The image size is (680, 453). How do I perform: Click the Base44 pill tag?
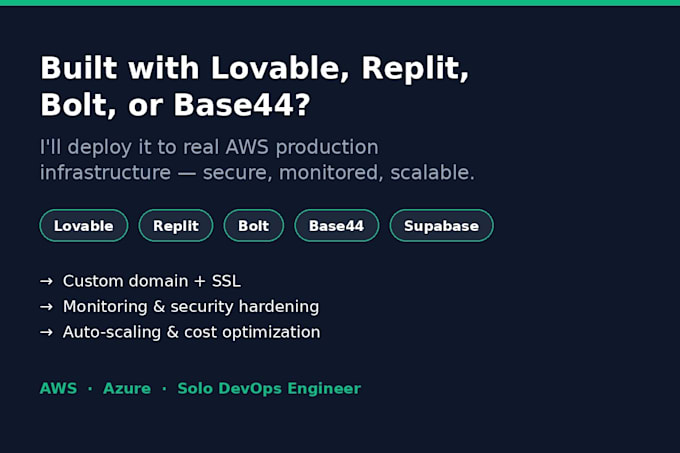tap(337, 225)
